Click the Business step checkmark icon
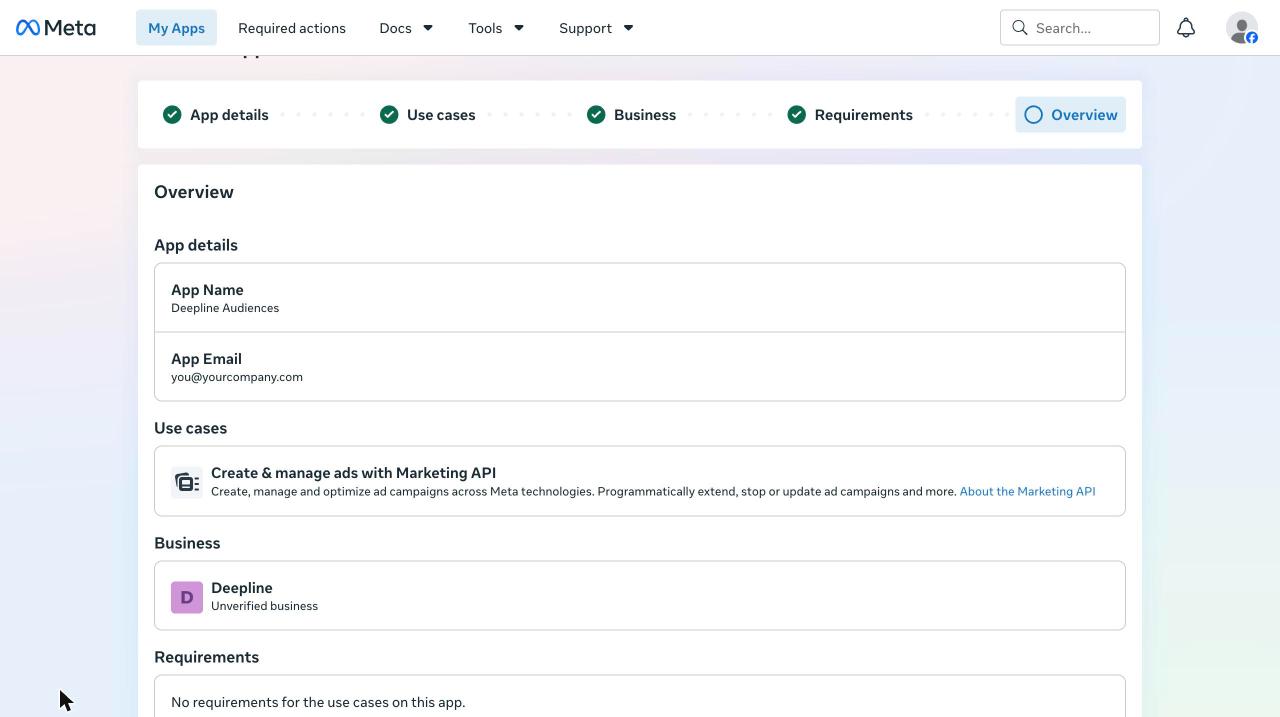The image size is (1280, 717). [596, 115]
